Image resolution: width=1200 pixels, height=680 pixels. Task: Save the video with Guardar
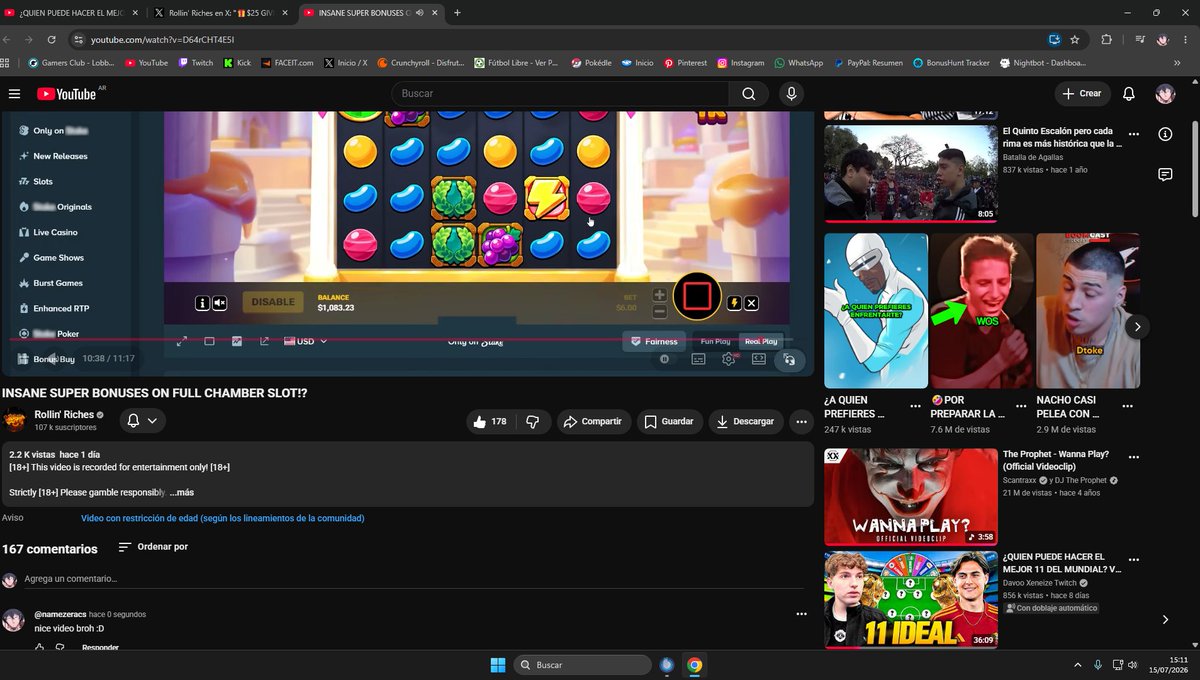click(669, 421)
